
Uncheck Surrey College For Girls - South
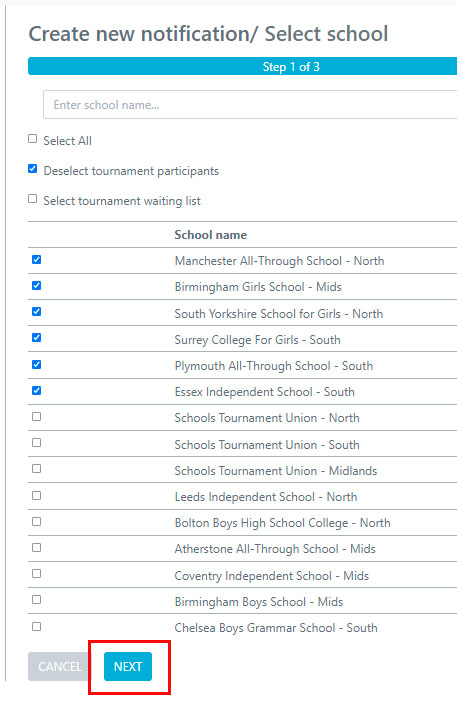pyautogui.click(x=37, y=338)
